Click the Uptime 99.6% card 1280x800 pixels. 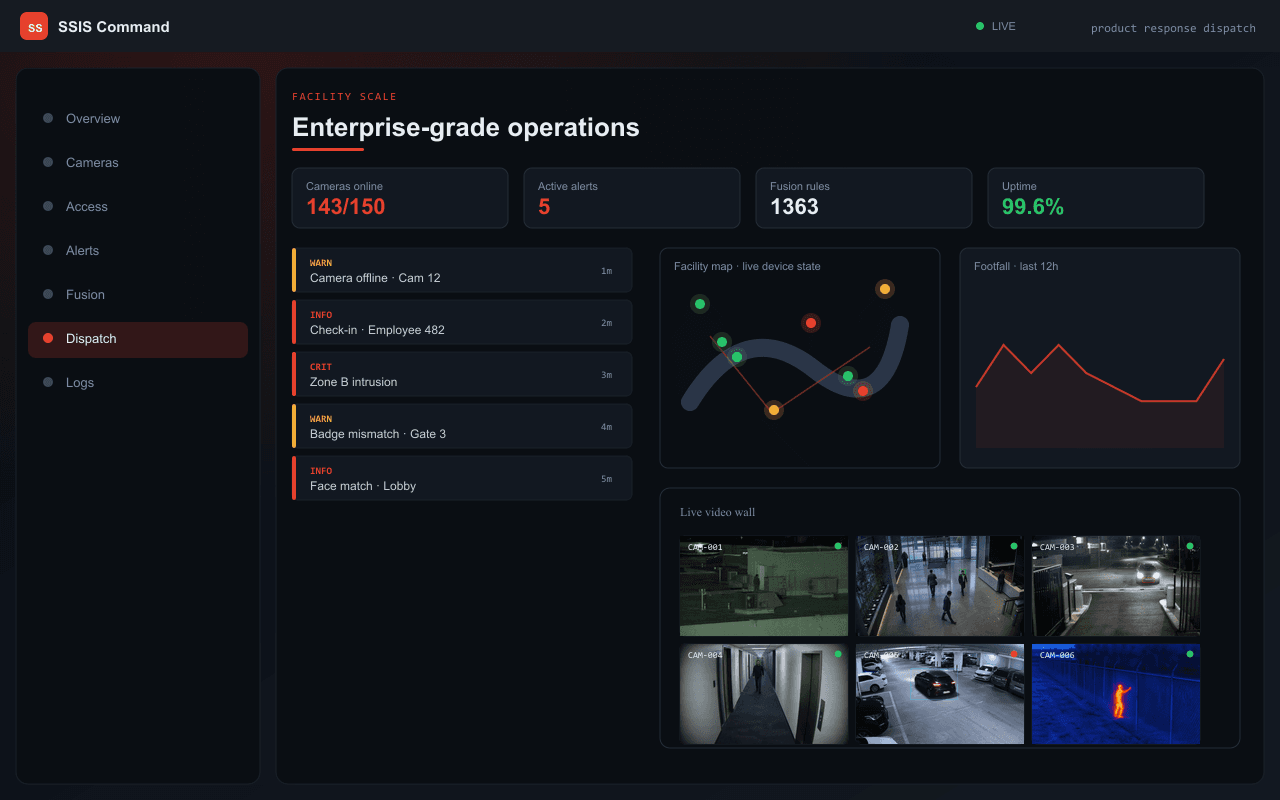click(1096, 198)
